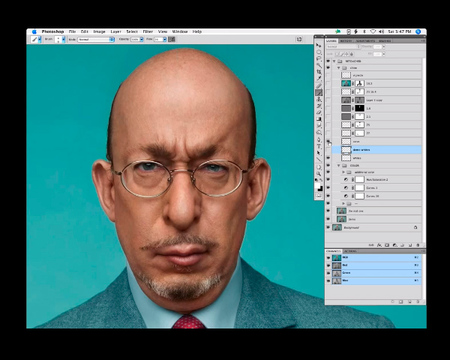The width and height of the screenshot is (450, 360).
Task: Open the File menu
Action: click(x=72, y=32)
